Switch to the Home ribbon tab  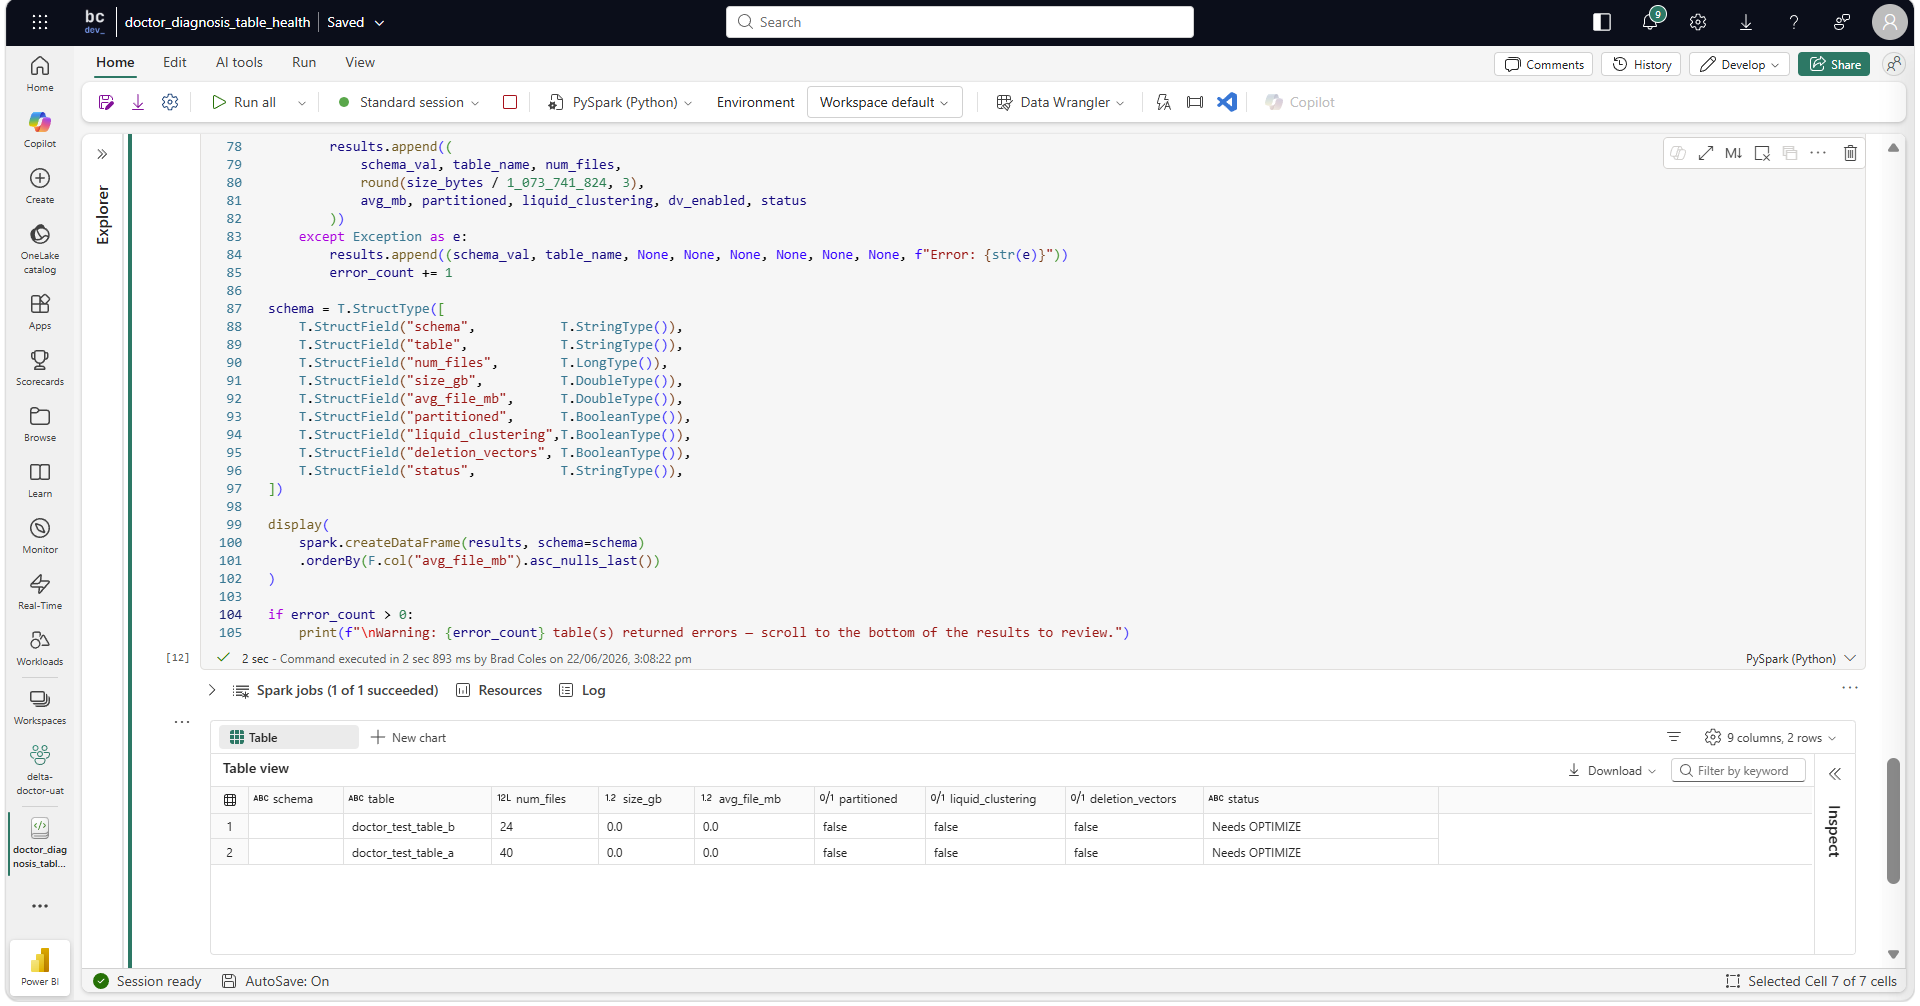pos(115,62)
